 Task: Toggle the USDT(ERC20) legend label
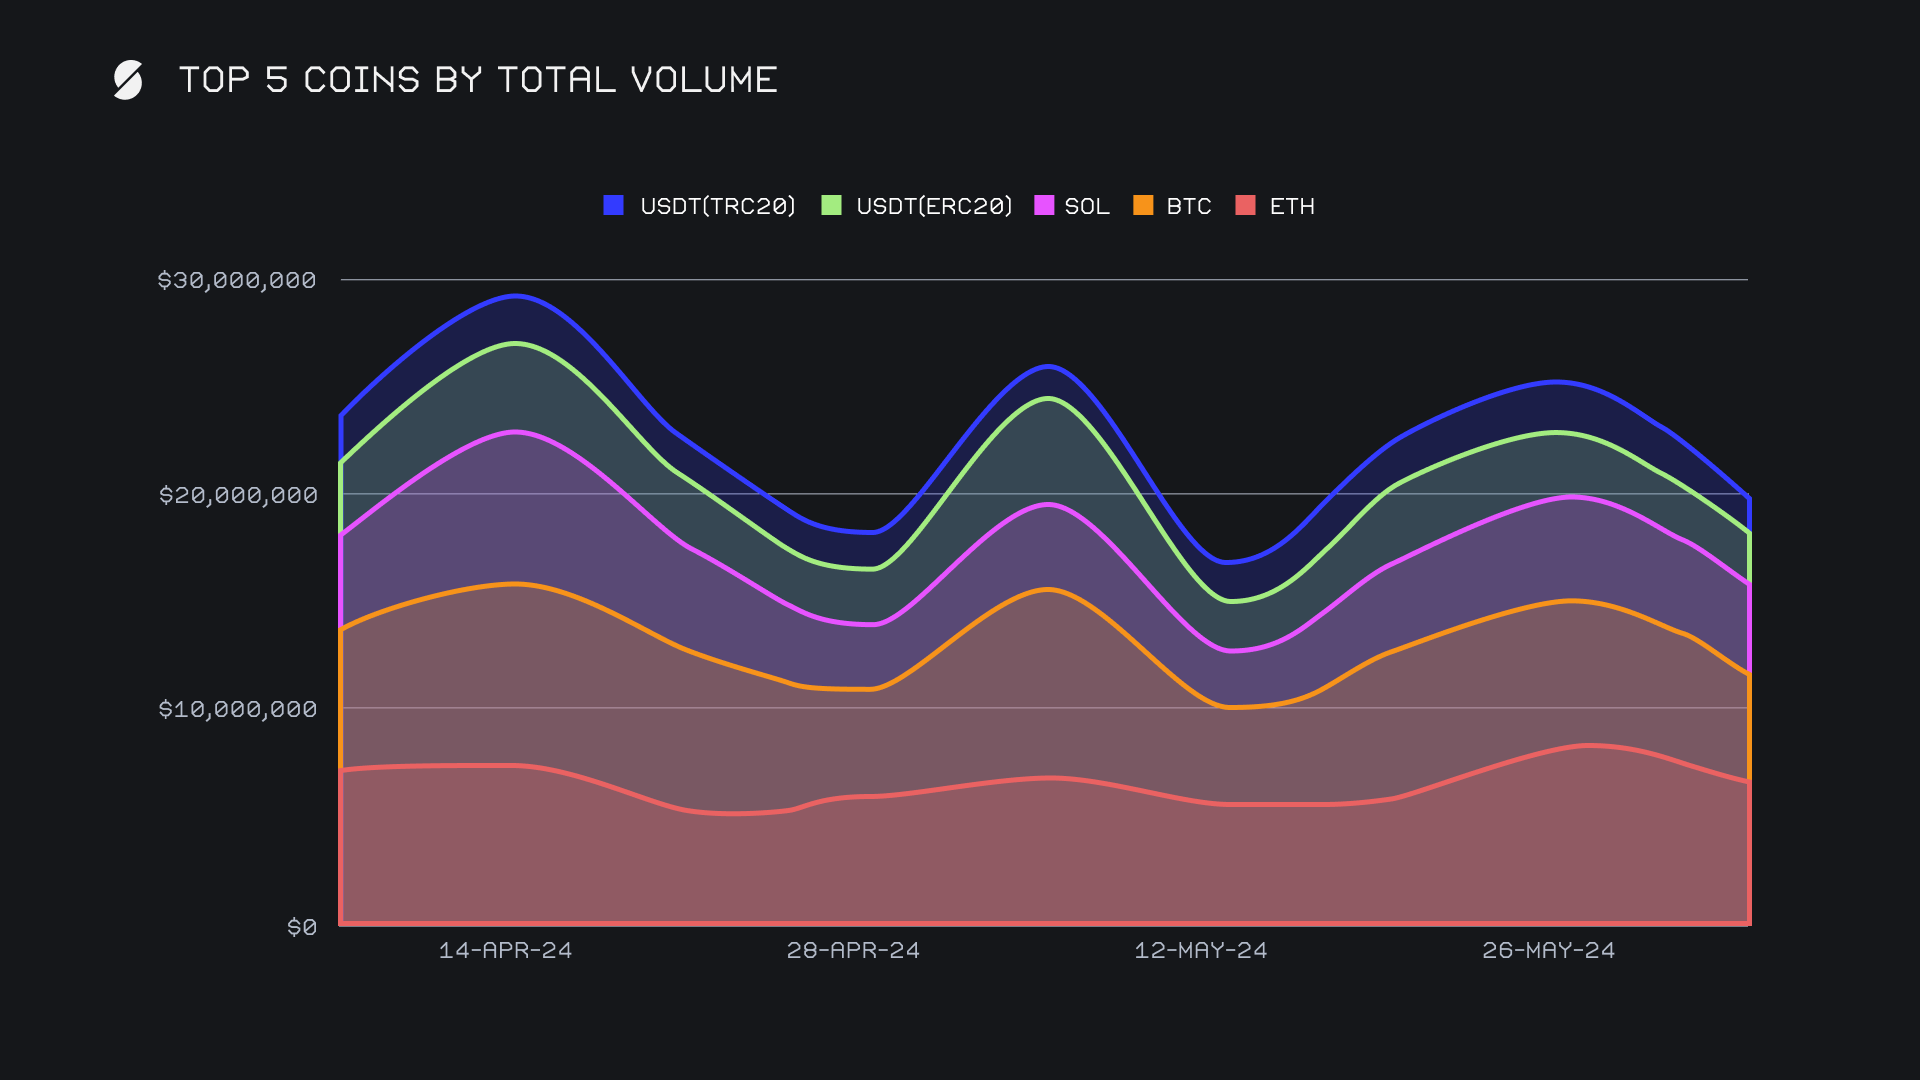[934, 206]
